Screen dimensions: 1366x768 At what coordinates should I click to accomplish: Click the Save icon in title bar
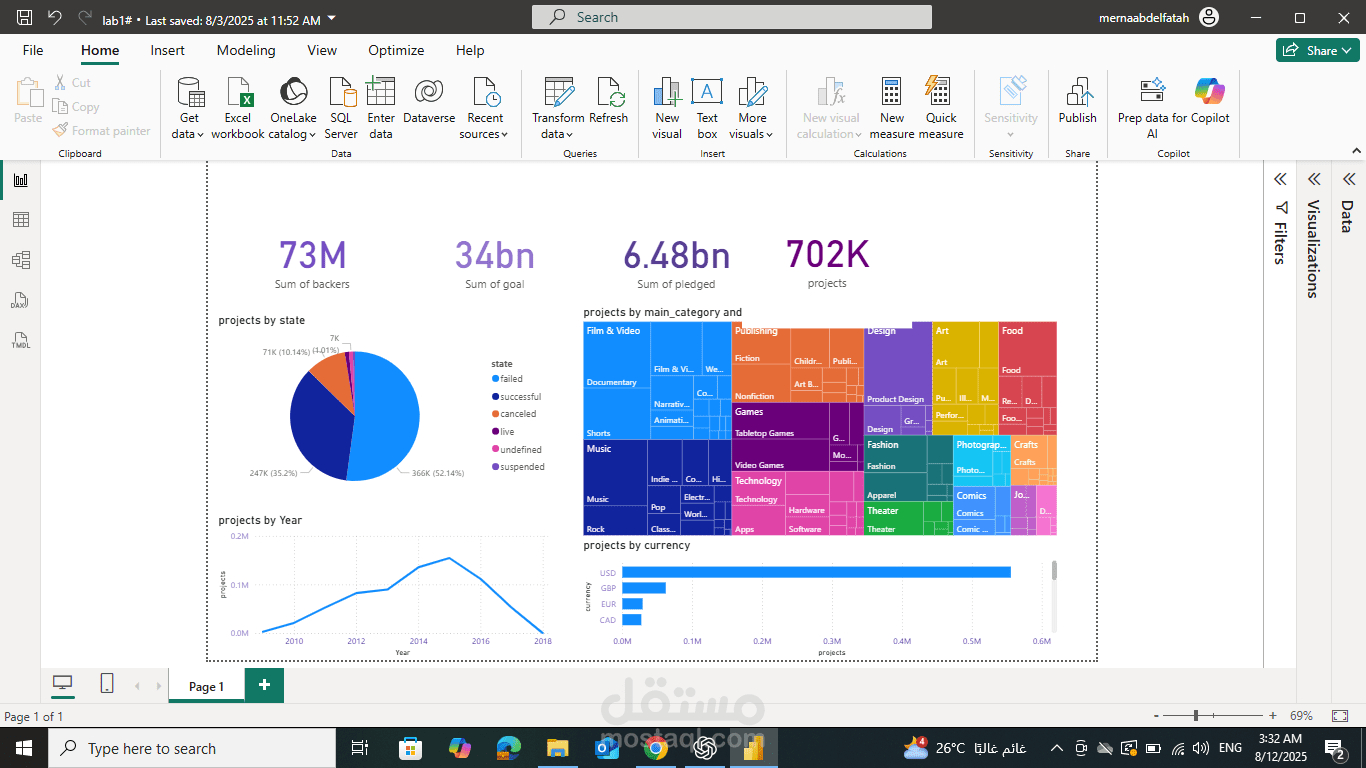tap(25, 18)
